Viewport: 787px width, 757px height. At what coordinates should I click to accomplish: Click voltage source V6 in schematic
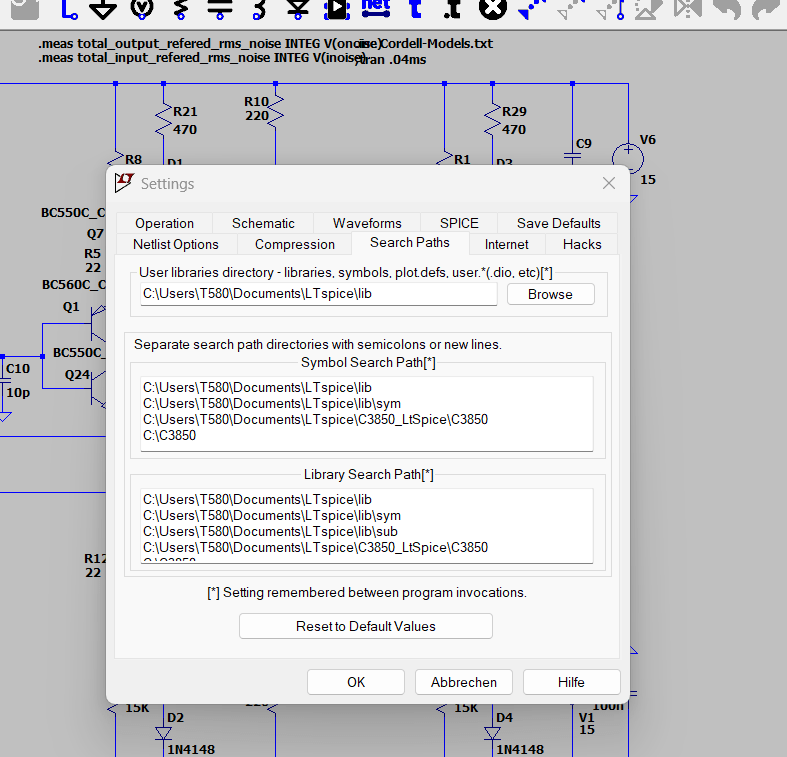point(628,159)
